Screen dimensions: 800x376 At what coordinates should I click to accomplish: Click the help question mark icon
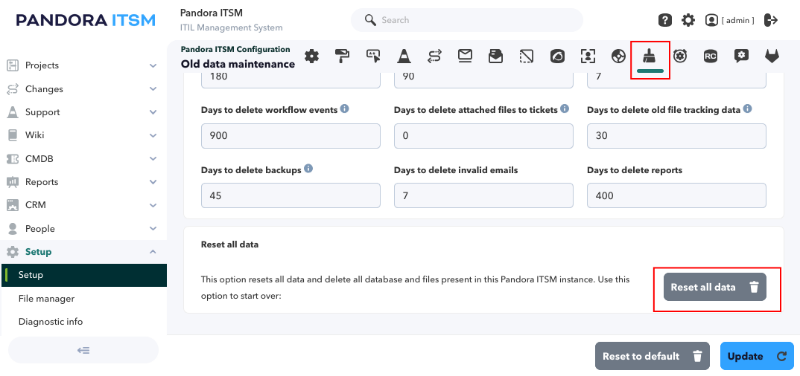tap(665, 20)
